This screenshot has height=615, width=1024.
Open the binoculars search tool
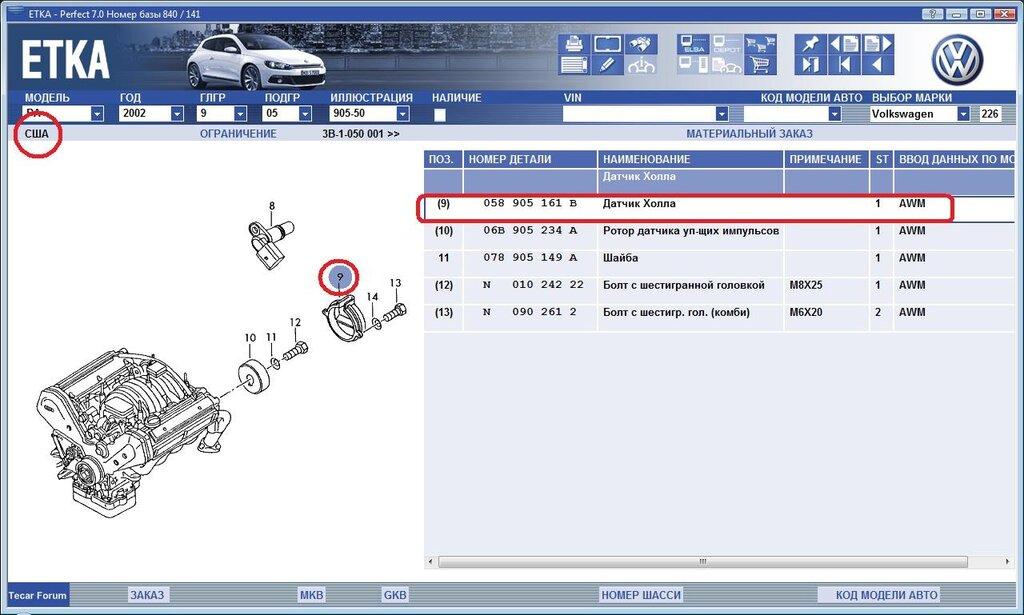641,44
